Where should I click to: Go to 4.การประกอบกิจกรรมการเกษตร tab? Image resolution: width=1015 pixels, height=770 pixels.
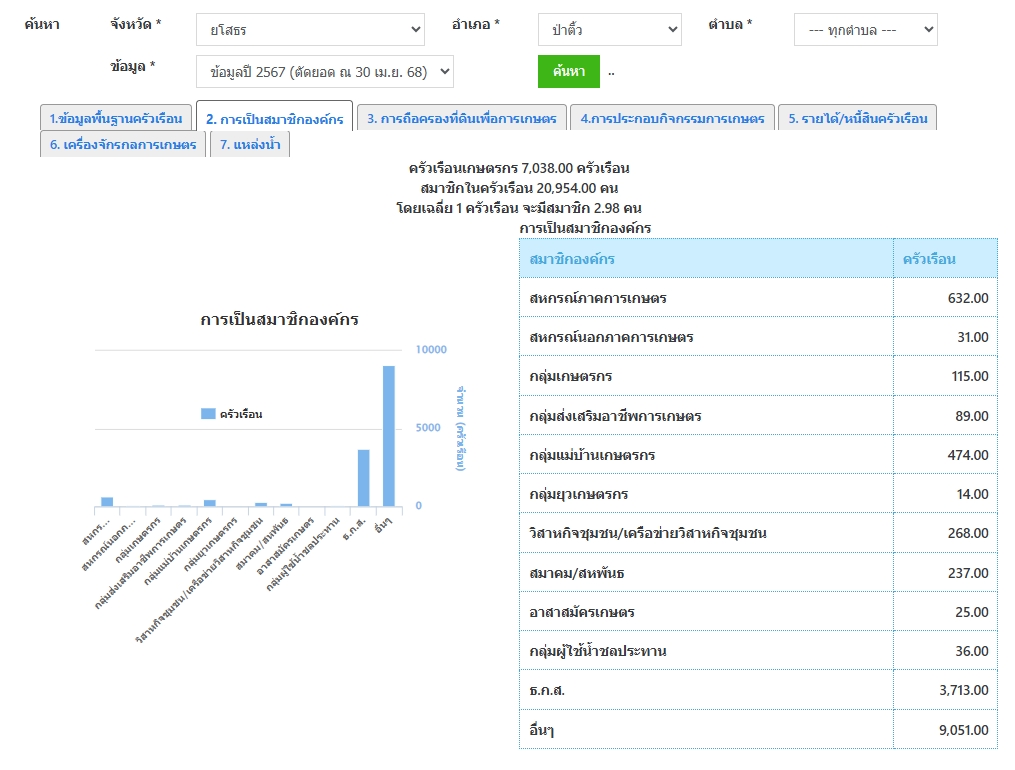(672, 119)
